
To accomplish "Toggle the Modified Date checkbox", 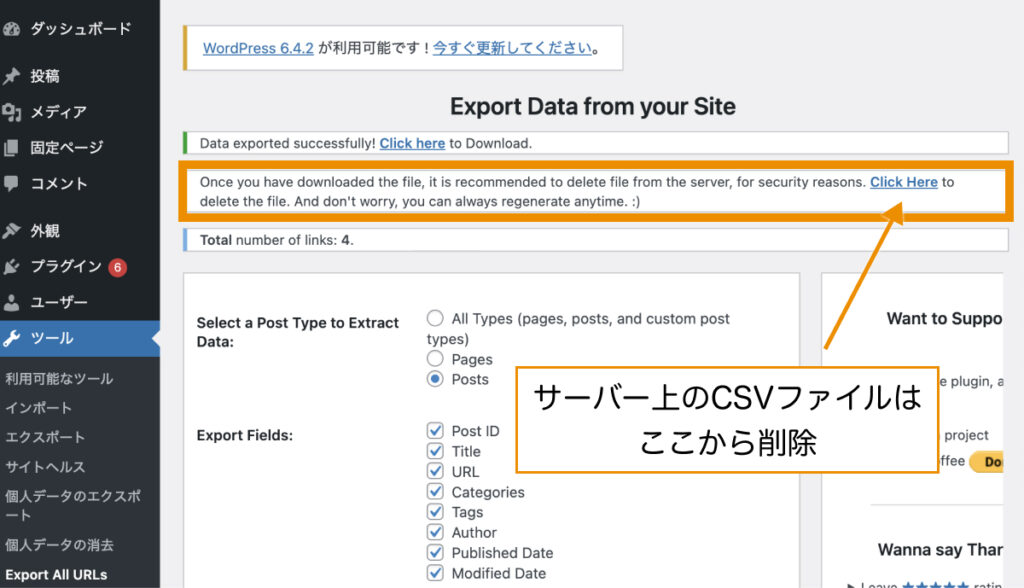I will coord(435,573).
